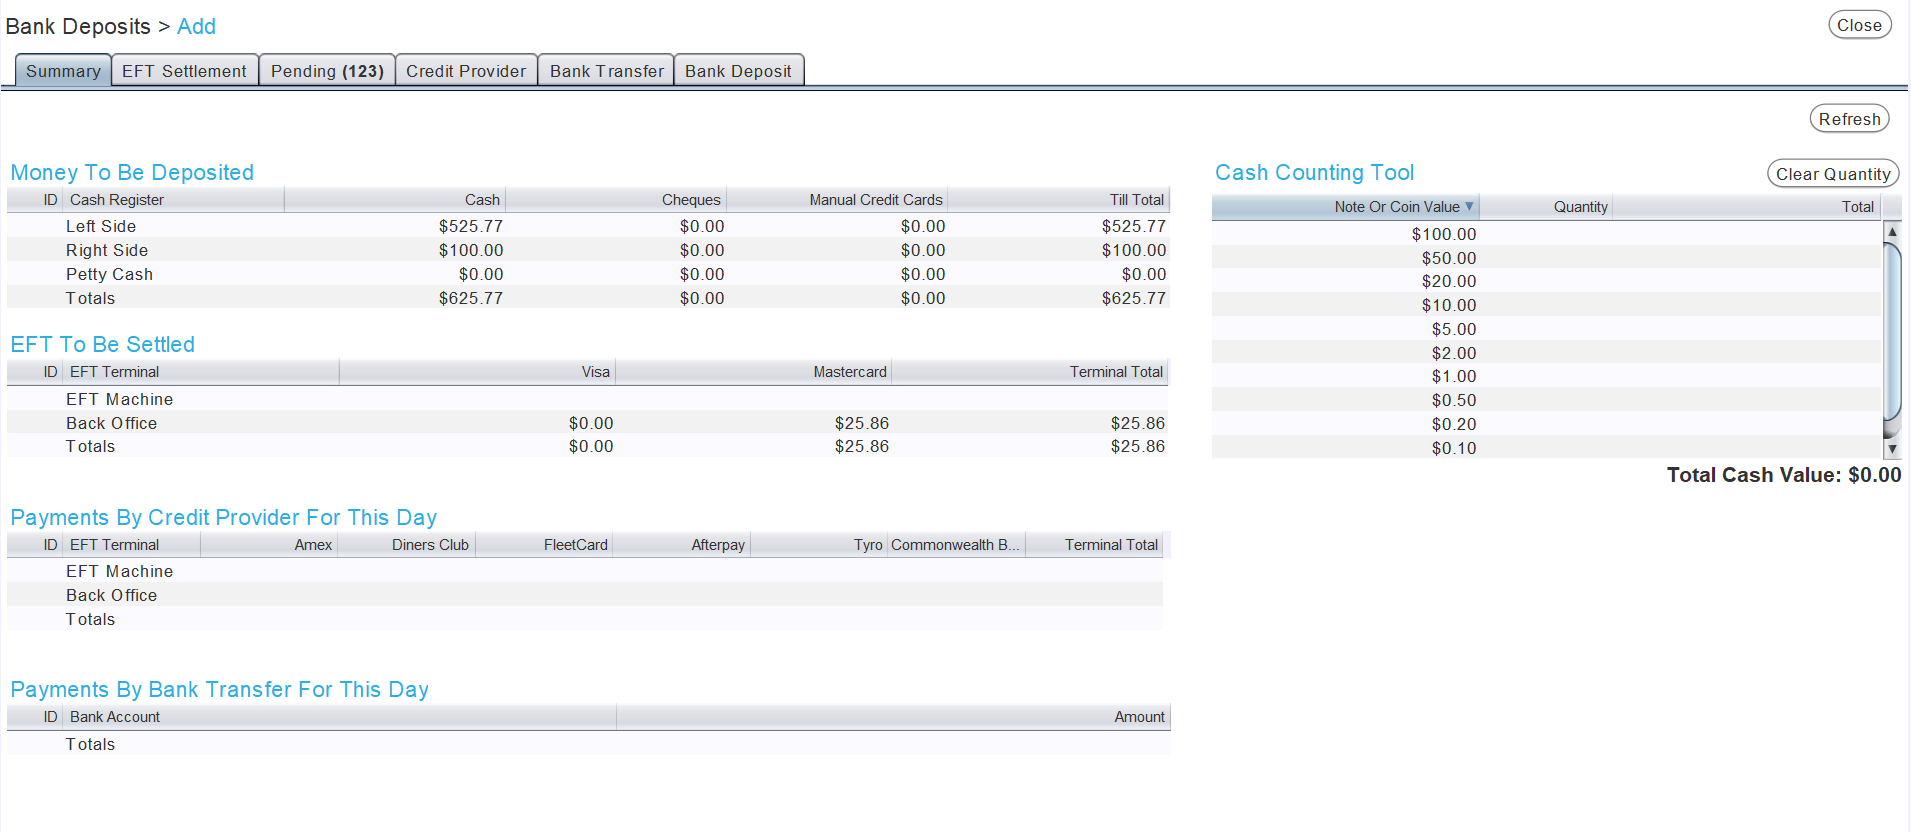Click the Back Office row under EFT To Be Settled
Image resolution: width=1911 pixels, height=832 pixels.
pos(588,423)
